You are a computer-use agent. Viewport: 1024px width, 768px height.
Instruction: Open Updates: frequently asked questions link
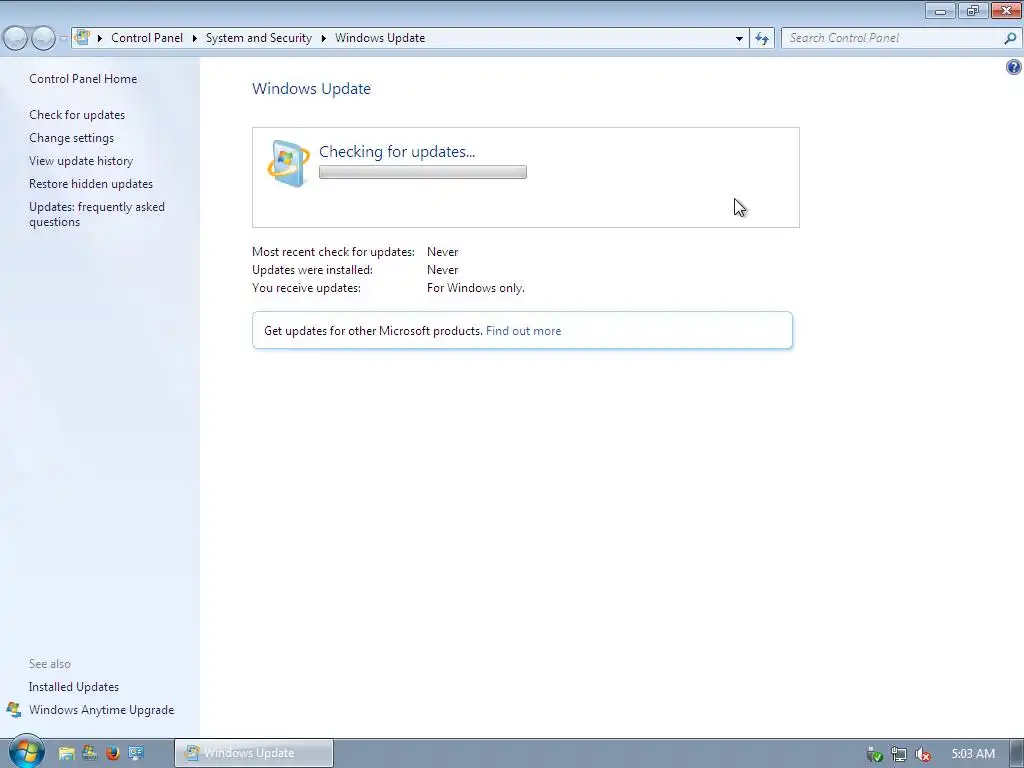point(97,214)
